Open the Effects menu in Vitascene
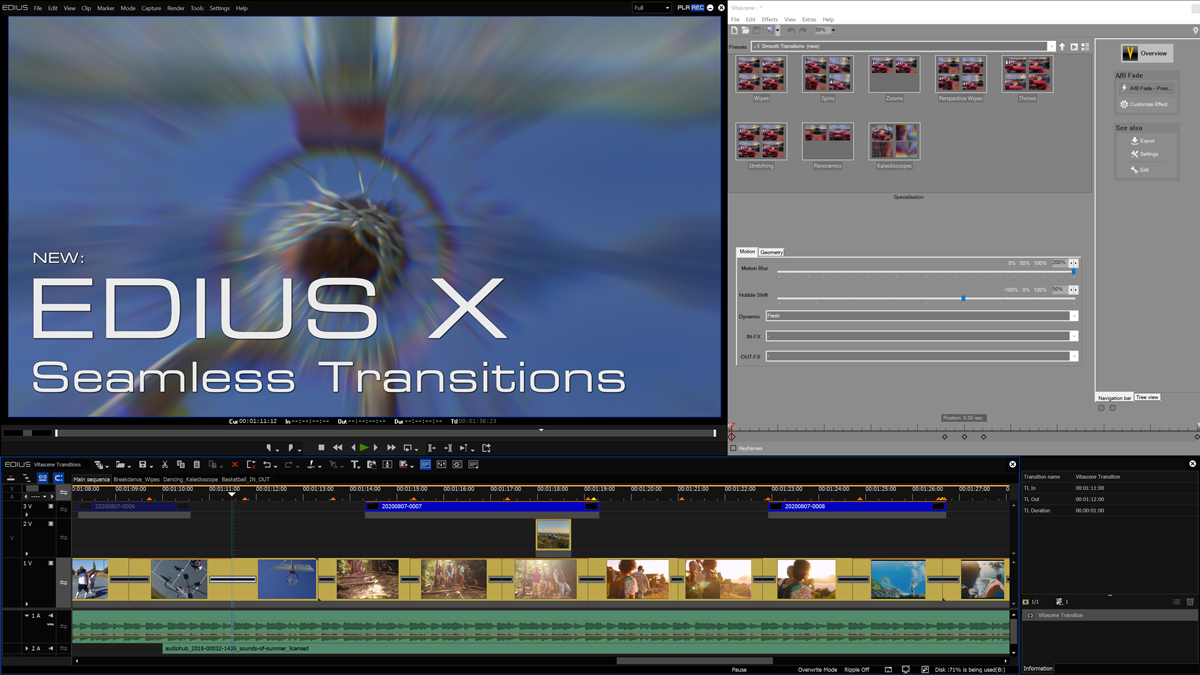Image resolution: width=1200 pixels, height=675 pixels. [769, 19]
